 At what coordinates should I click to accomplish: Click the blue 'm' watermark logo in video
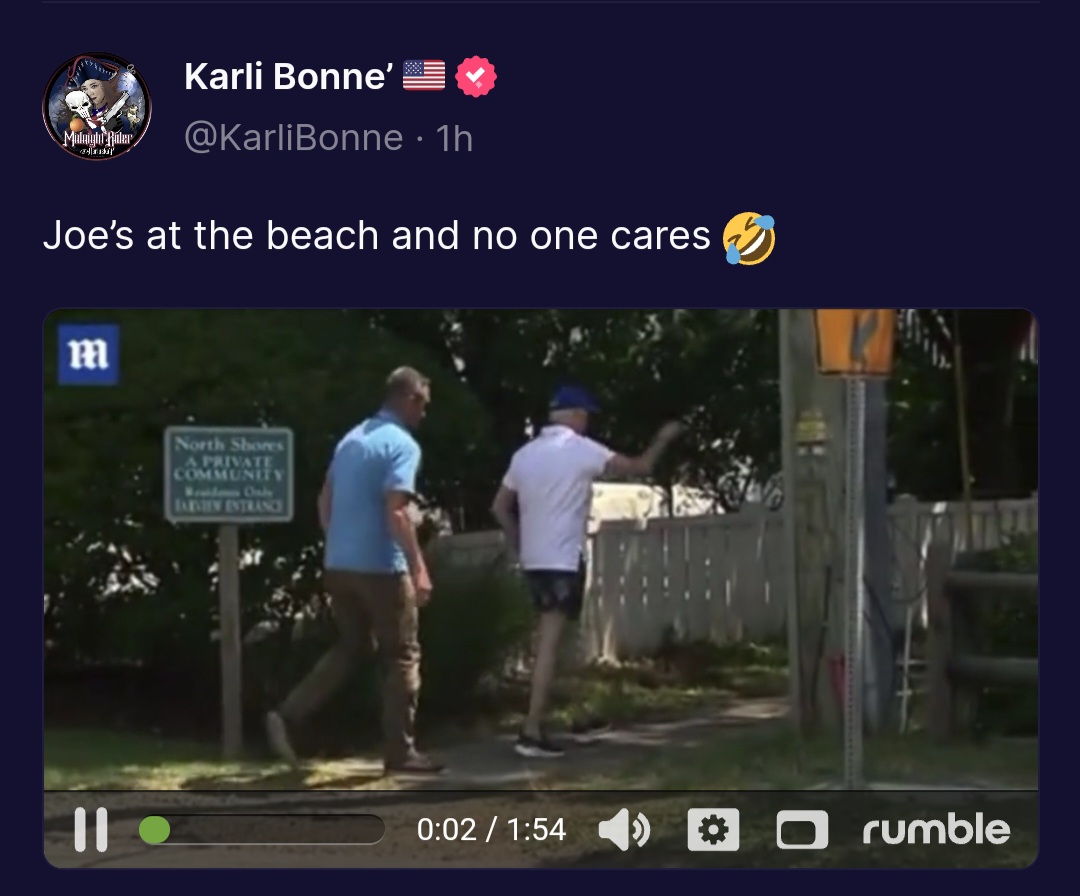(x=89, y=355)
